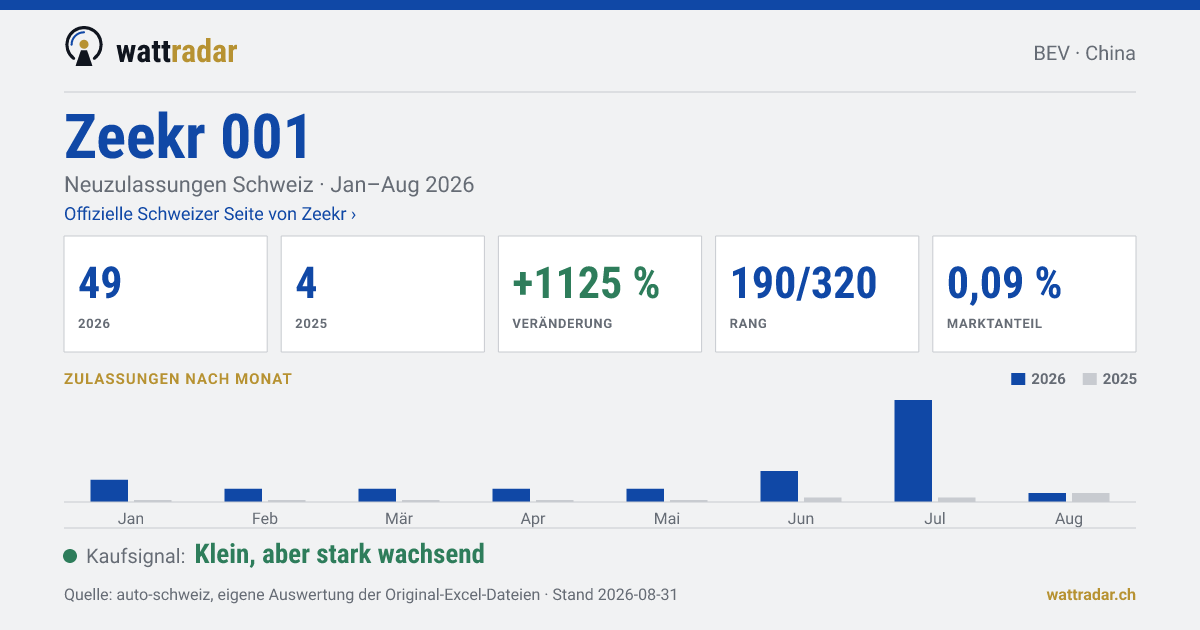Click the 'BEV · China' tag

1084,54
